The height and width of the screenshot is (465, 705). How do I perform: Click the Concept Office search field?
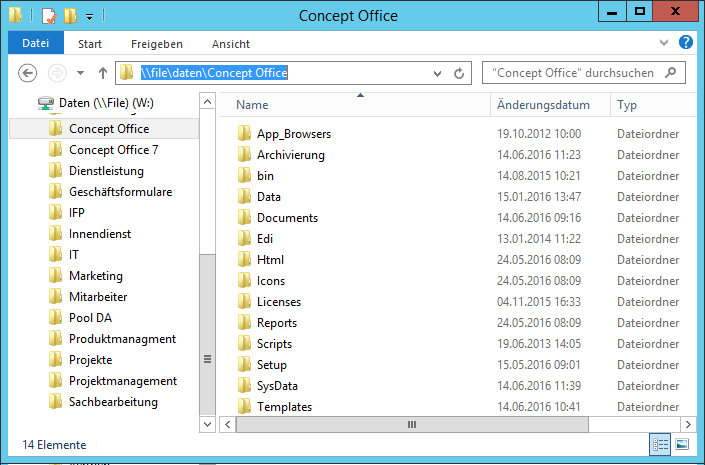point(572,73)
